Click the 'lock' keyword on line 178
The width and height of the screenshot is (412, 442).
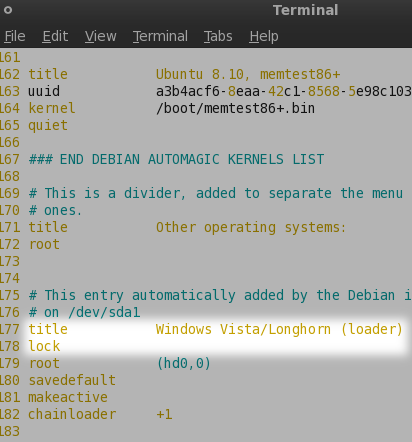44,346
